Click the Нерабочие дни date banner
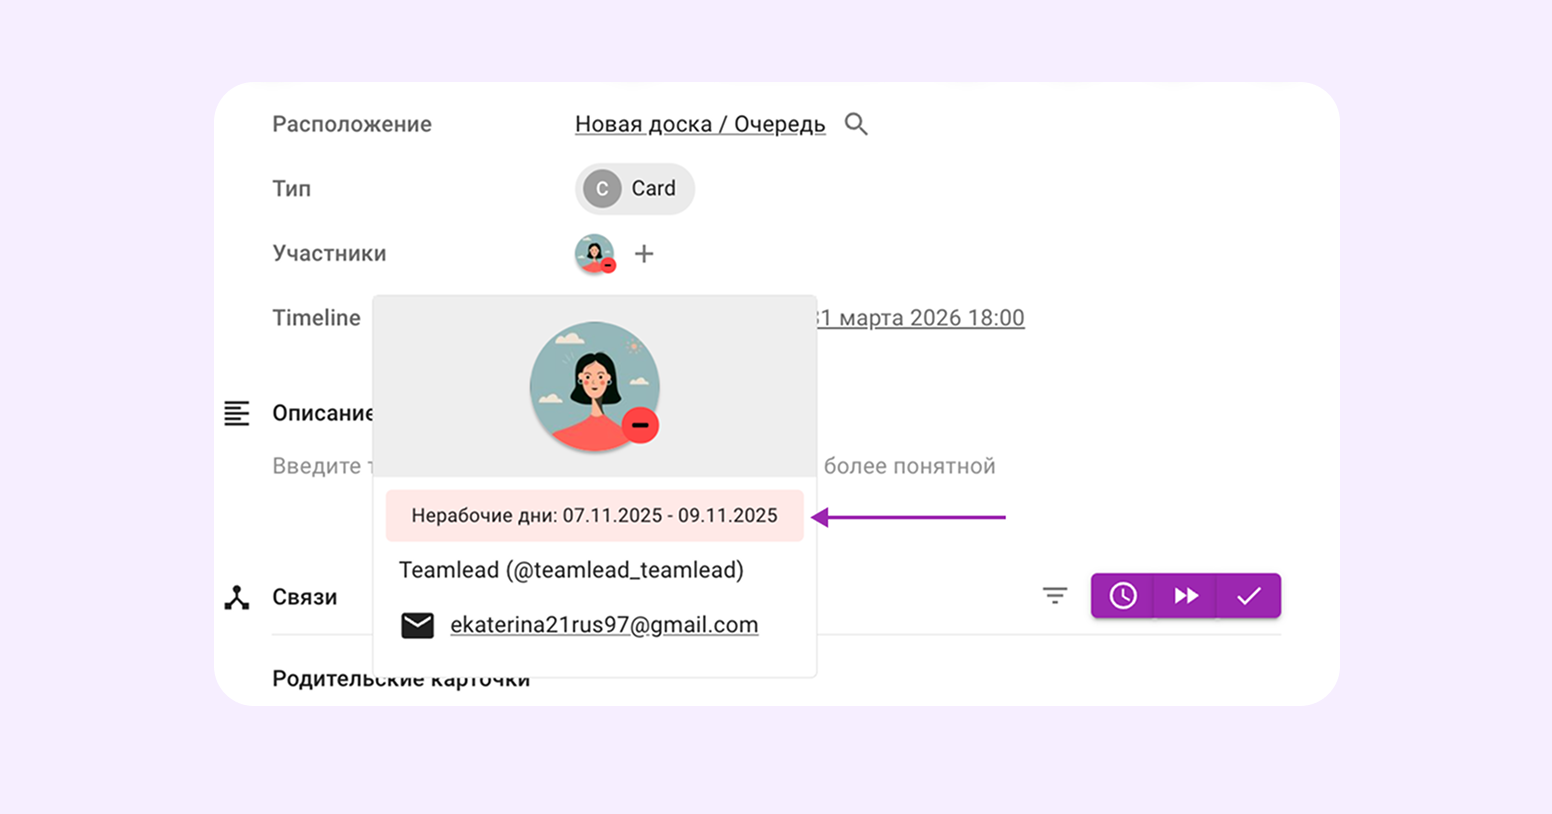 (594, 516)
